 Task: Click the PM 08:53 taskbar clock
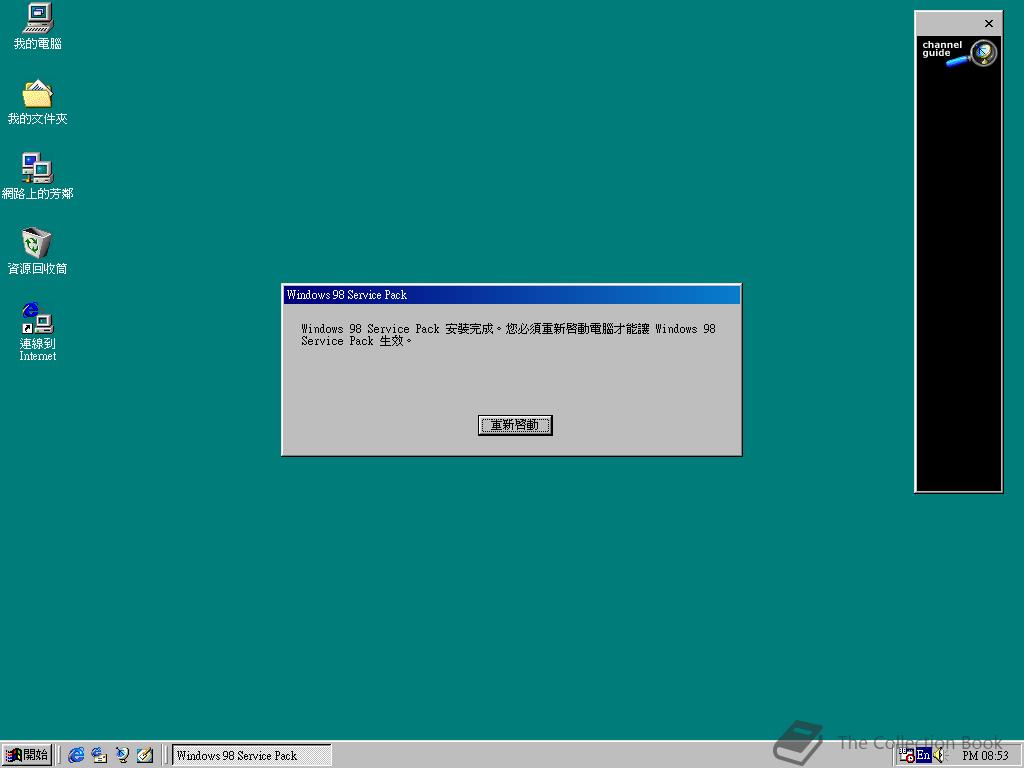[985, 756]
